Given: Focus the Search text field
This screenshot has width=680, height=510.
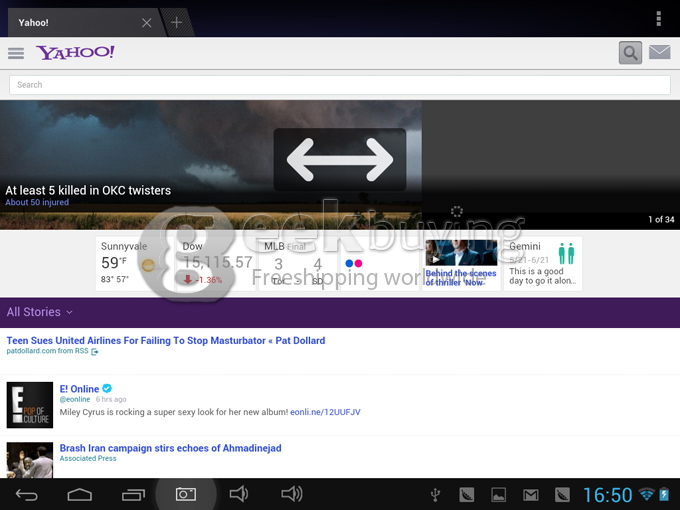Looking at the screenshot, I should click(x=340, y=85).
